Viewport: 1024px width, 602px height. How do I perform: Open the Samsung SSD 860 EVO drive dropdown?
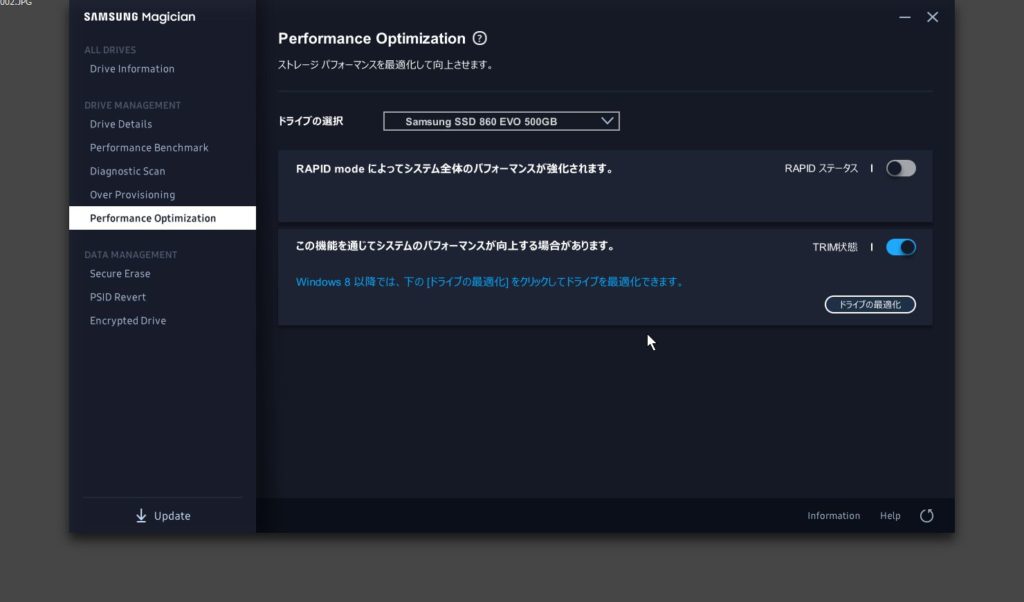point(501,121)
